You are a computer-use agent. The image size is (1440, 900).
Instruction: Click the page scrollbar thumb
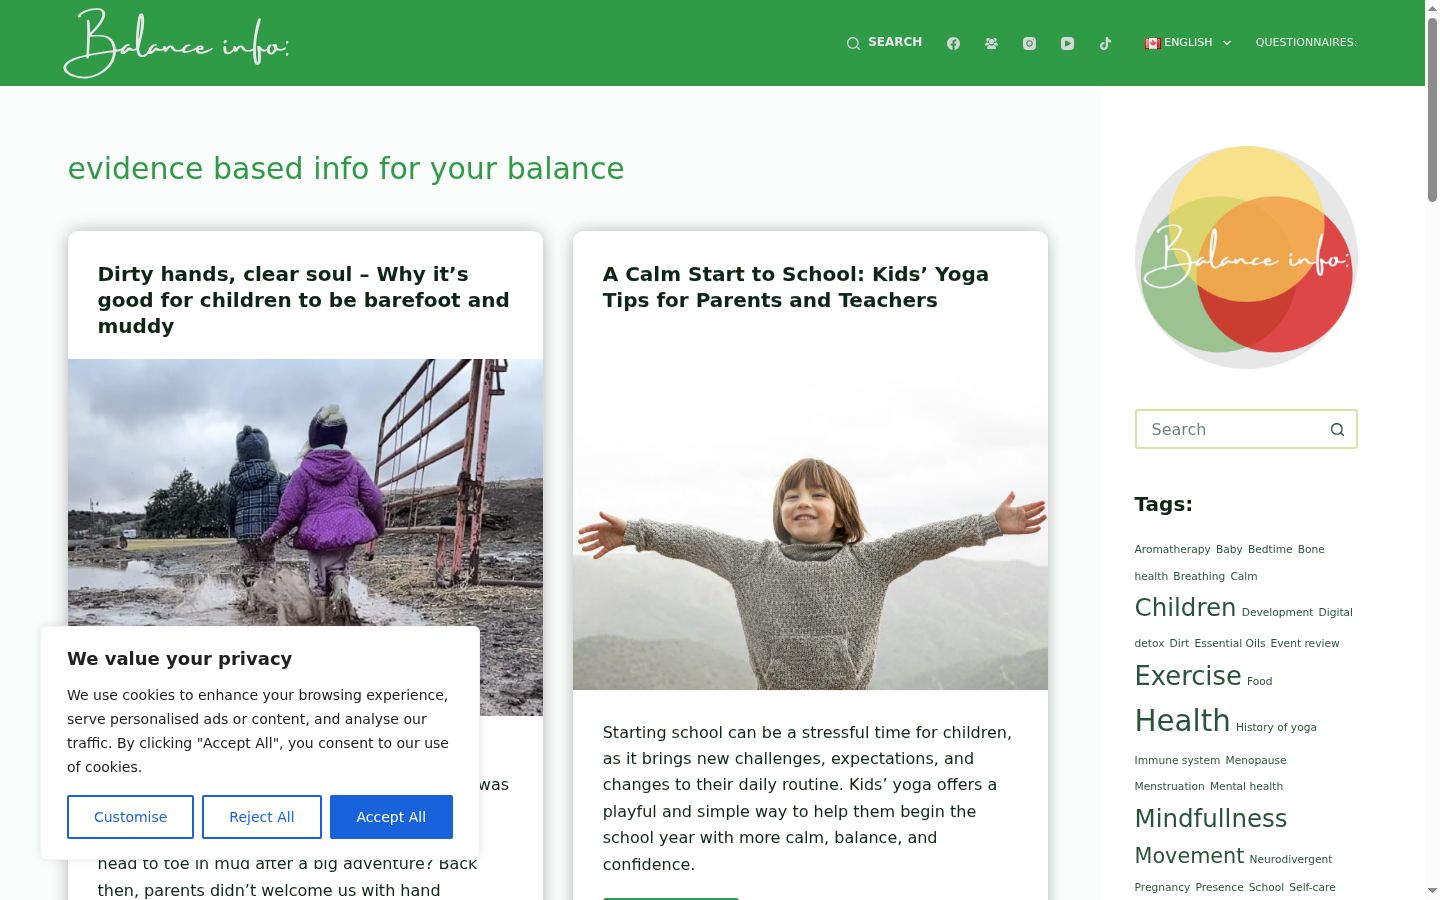pyautogui.click(x=1432, y=109)
